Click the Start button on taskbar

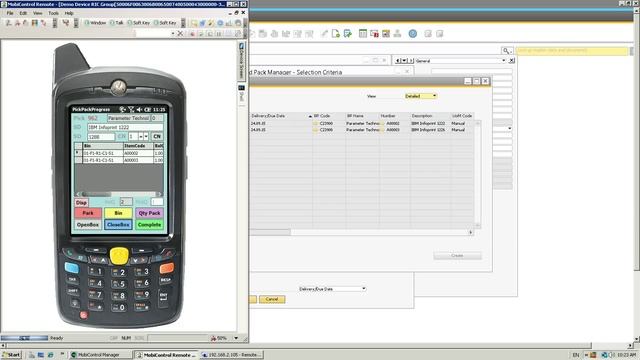point(11,355)
